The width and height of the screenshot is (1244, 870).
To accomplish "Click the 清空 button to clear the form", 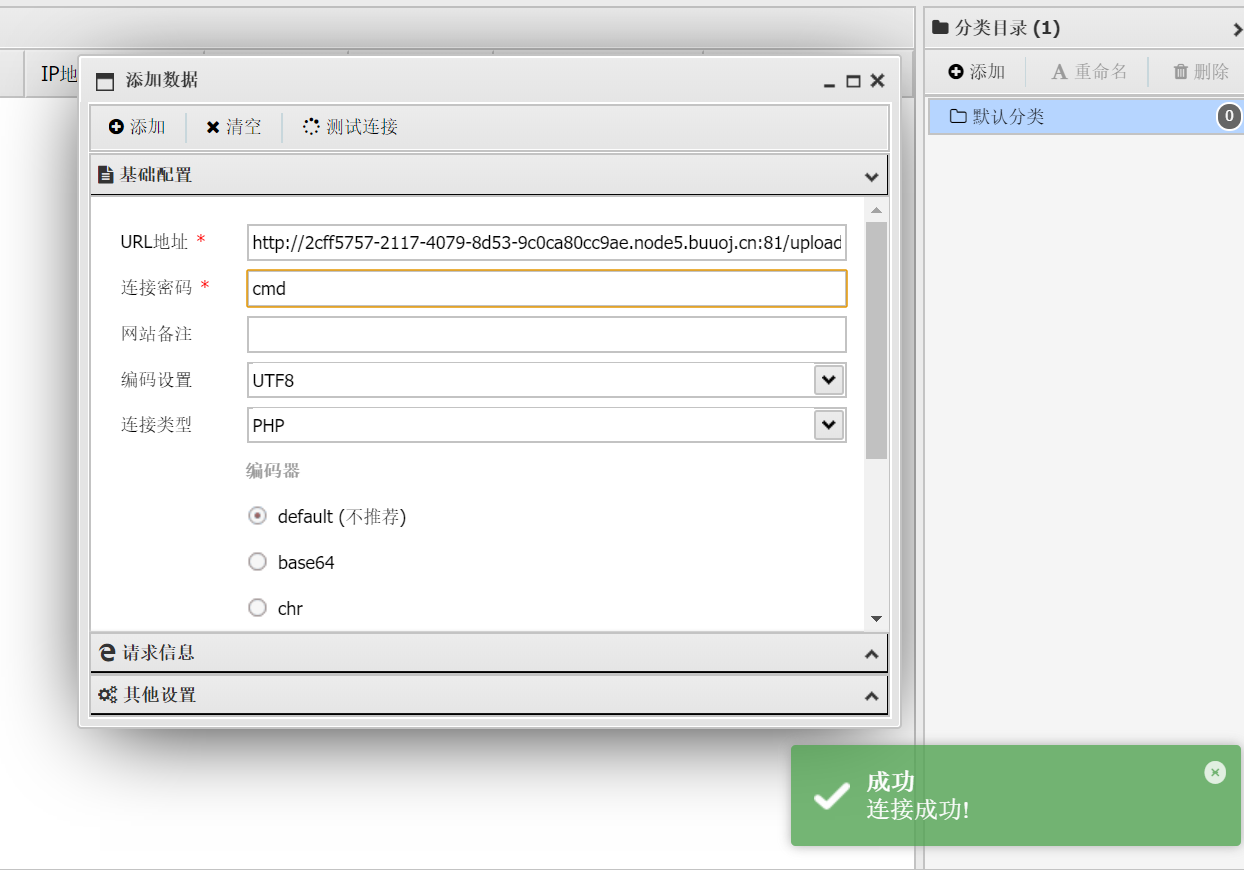I will tap(233, 127).
